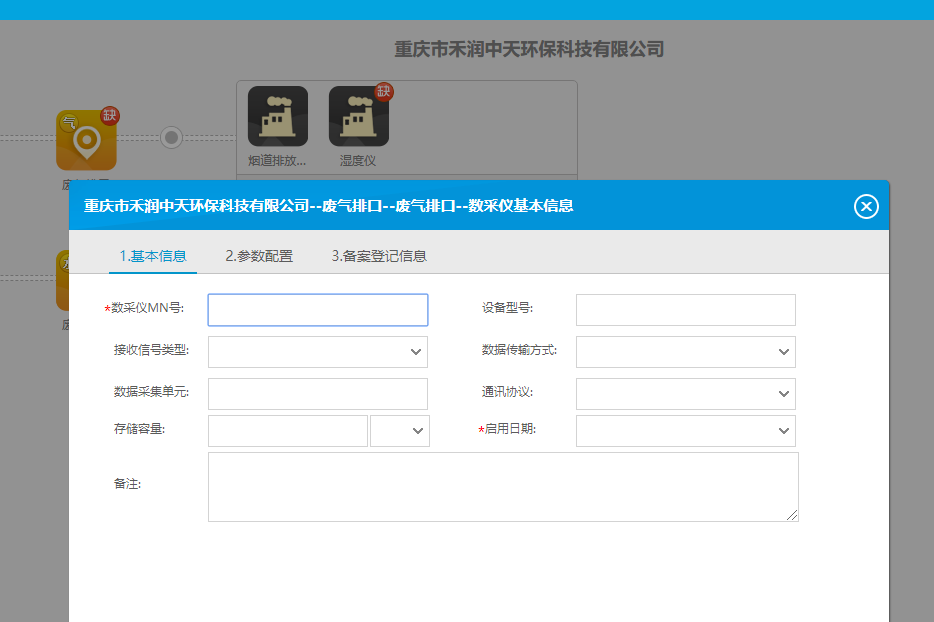Viewport: 934px width, 622px height.
Task: Click the 通讯协议 field label
Action: click(x=508, y=392)
